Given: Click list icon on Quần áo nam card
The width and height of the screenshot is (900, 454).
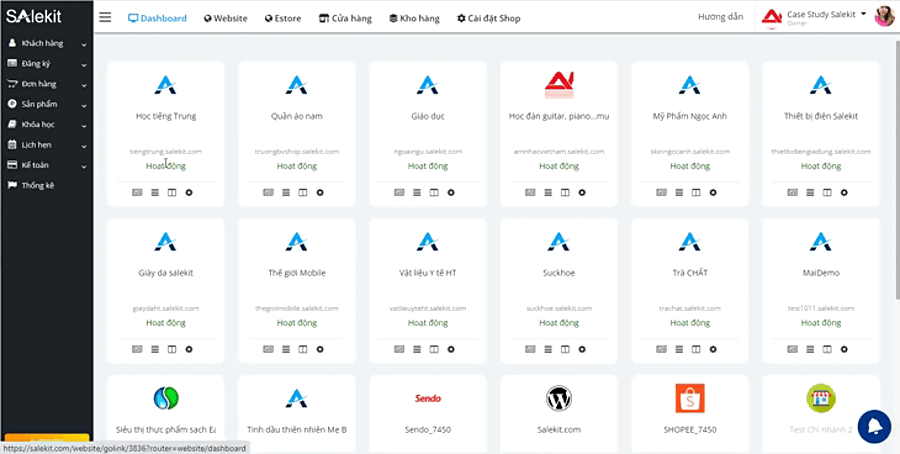Looking at the screenshot, I should (286, 192).
